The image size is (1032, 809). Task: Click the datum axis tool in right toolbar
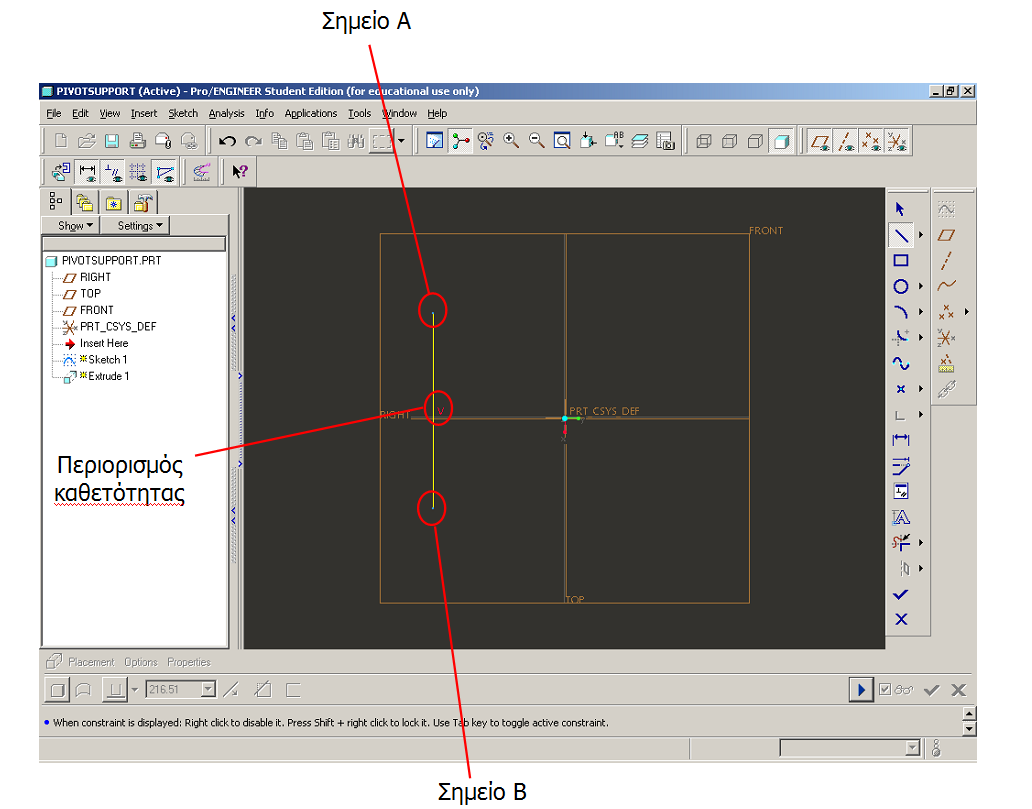tap(946, 261)
